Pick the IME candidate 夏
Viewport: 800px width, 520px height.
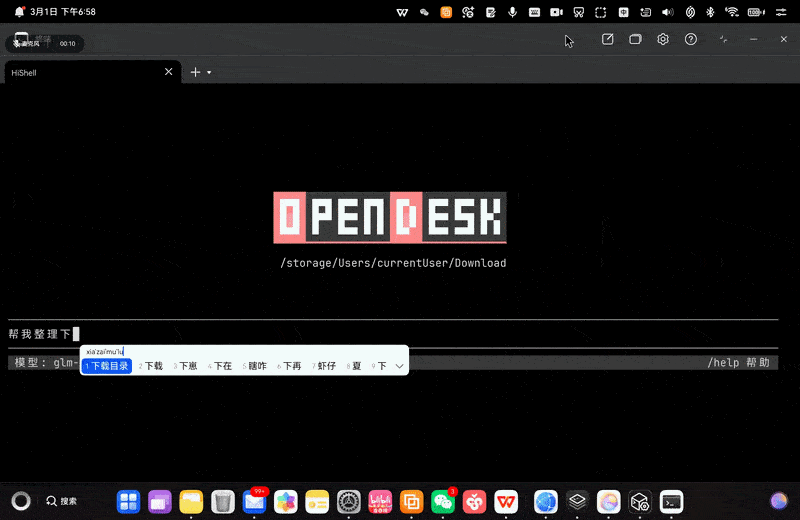(356, 366)
